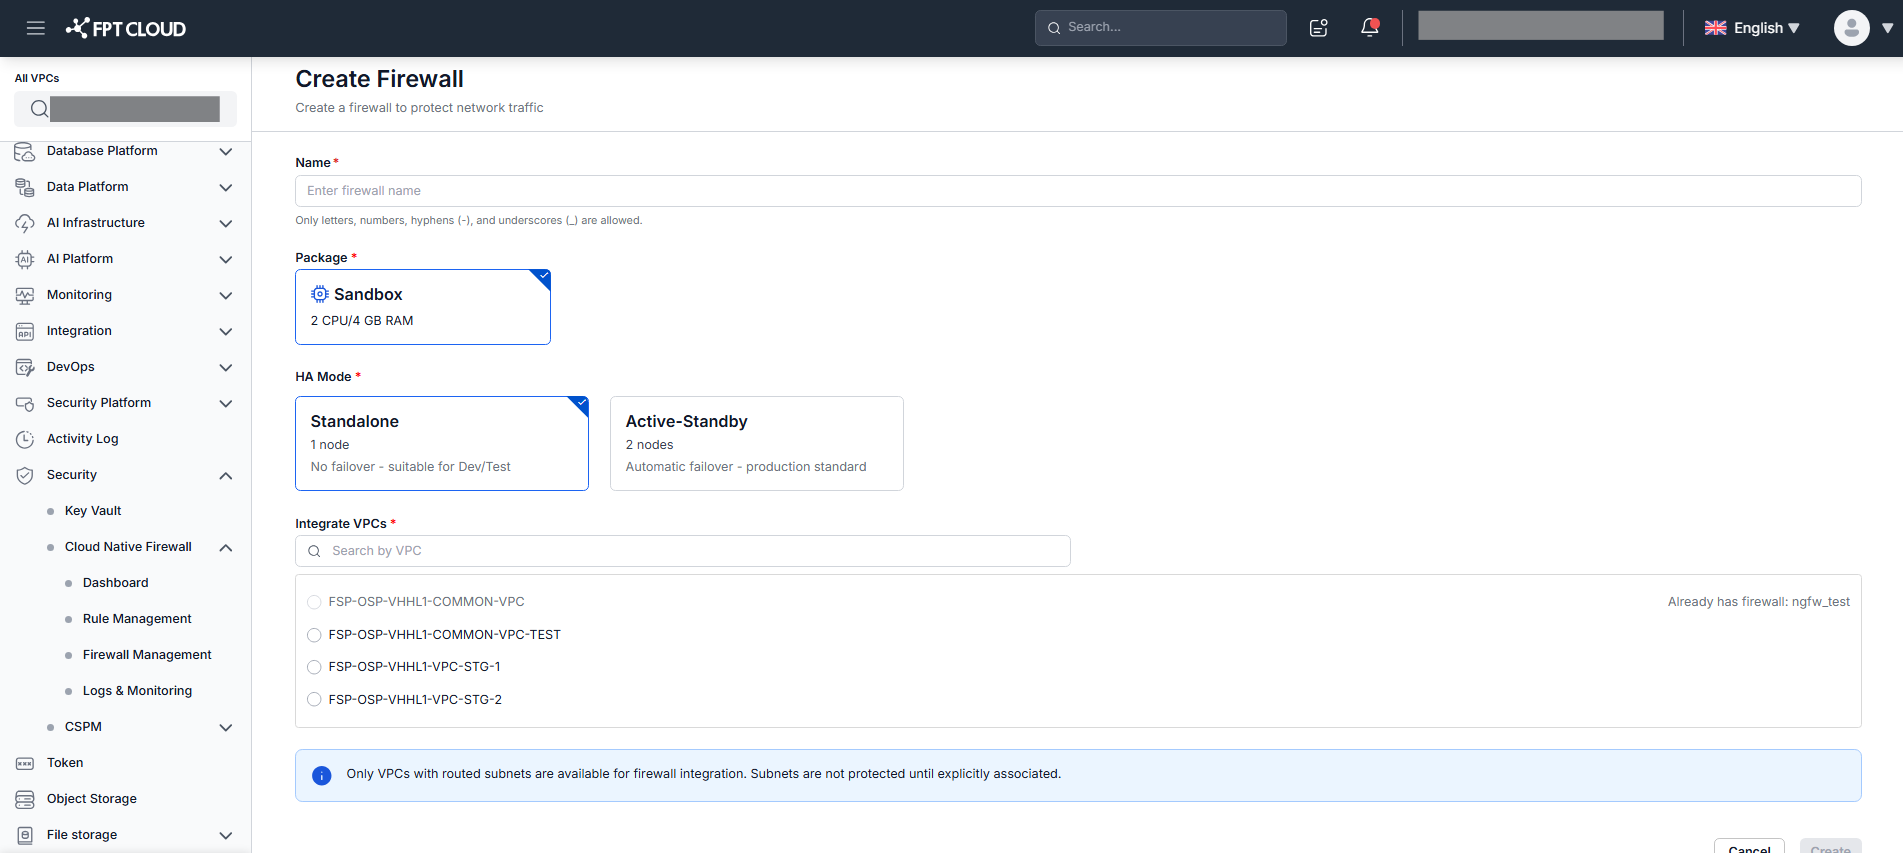This screenshot has width=1903, height=853.
Task: Focus the top Search box
Action: [1161, 28]
